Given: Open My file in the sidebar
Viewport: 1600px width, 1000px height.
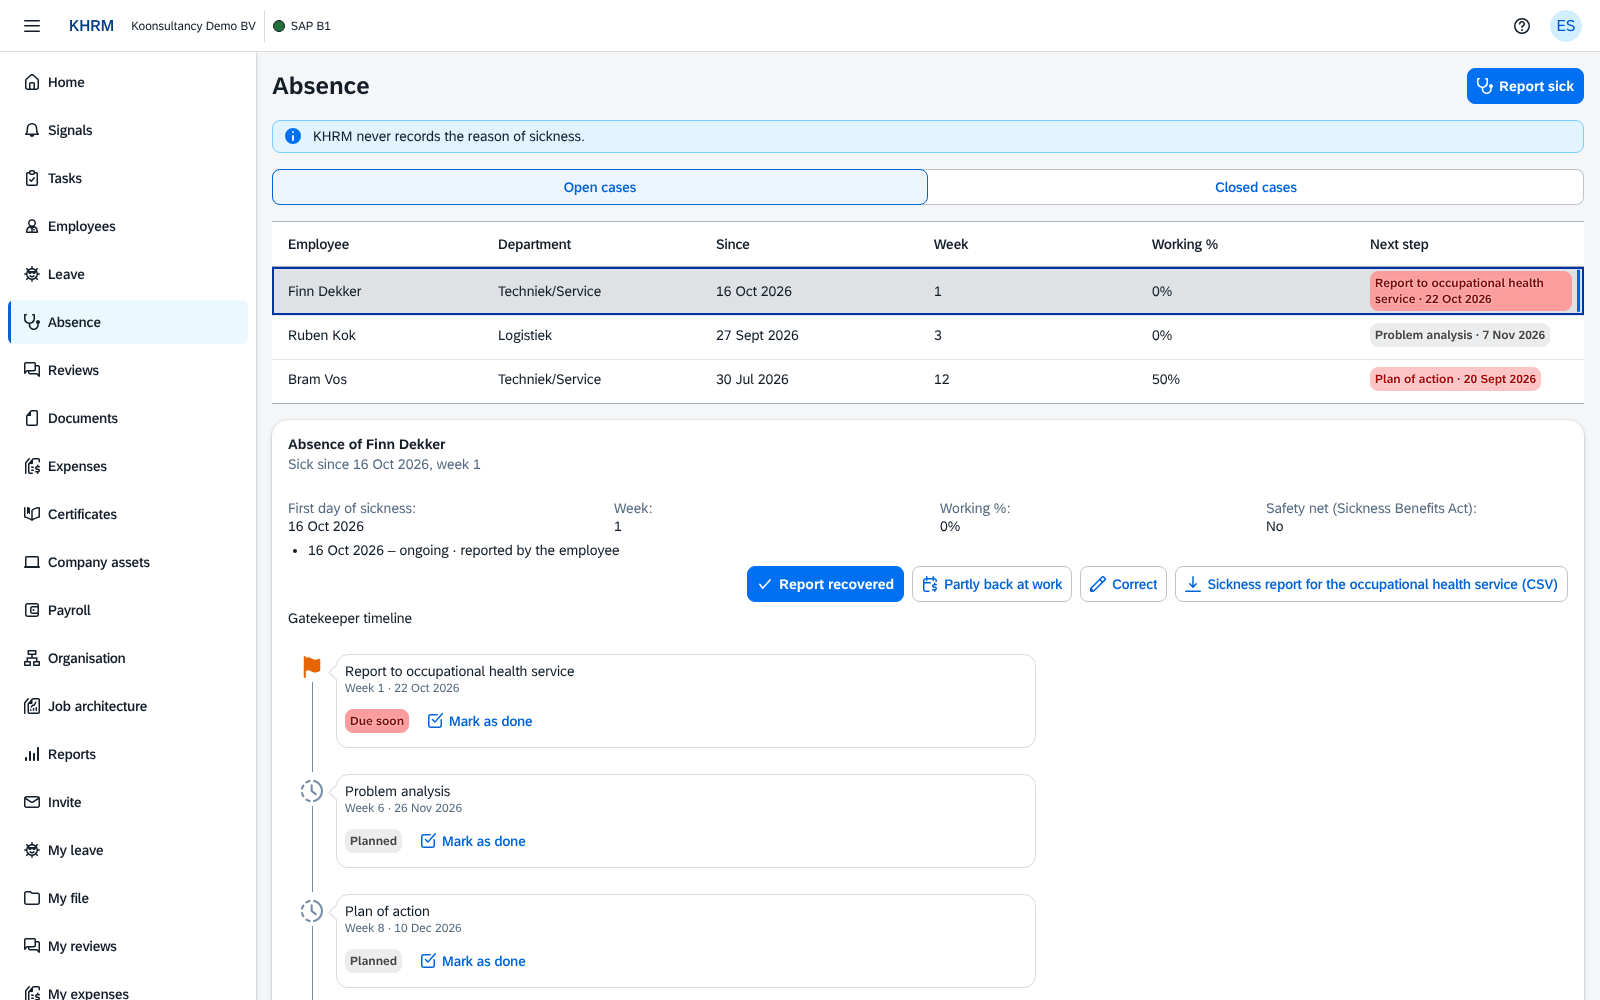Looking at the screenshot, I should pos(128,898).
